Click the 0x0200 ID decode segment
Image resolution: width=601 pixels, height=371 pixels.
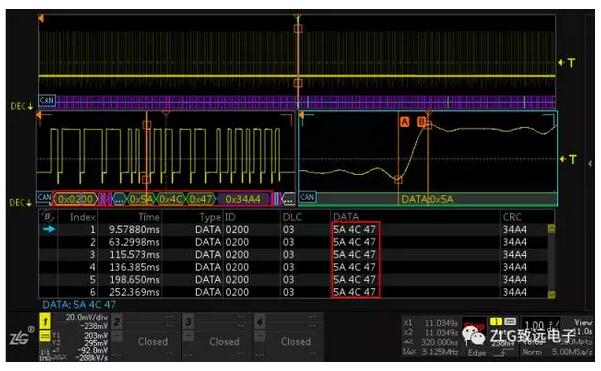coord(76,199)
